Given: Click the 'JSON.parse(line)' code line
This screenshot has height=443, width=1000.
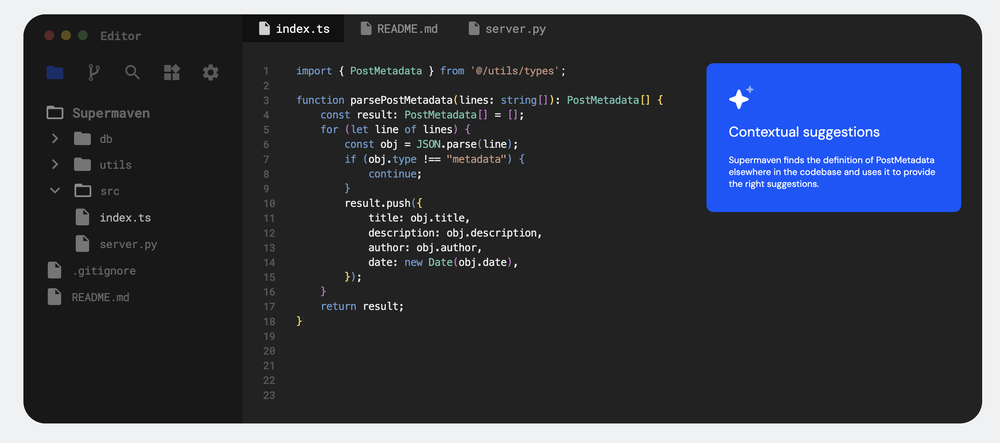Looking at the screenshot, I should click(431, 144).
